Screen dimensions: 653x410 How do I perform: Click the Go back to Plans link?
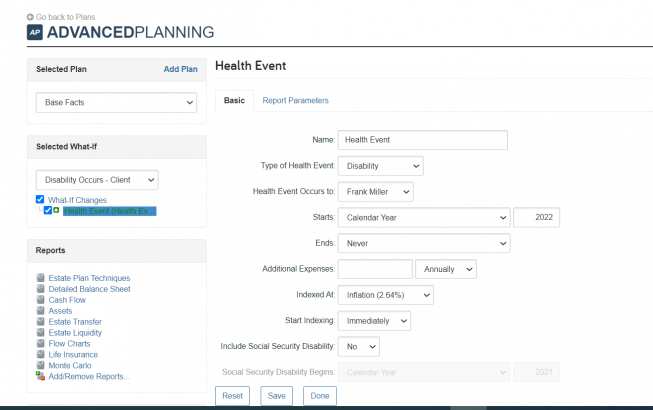coord(65,17)
